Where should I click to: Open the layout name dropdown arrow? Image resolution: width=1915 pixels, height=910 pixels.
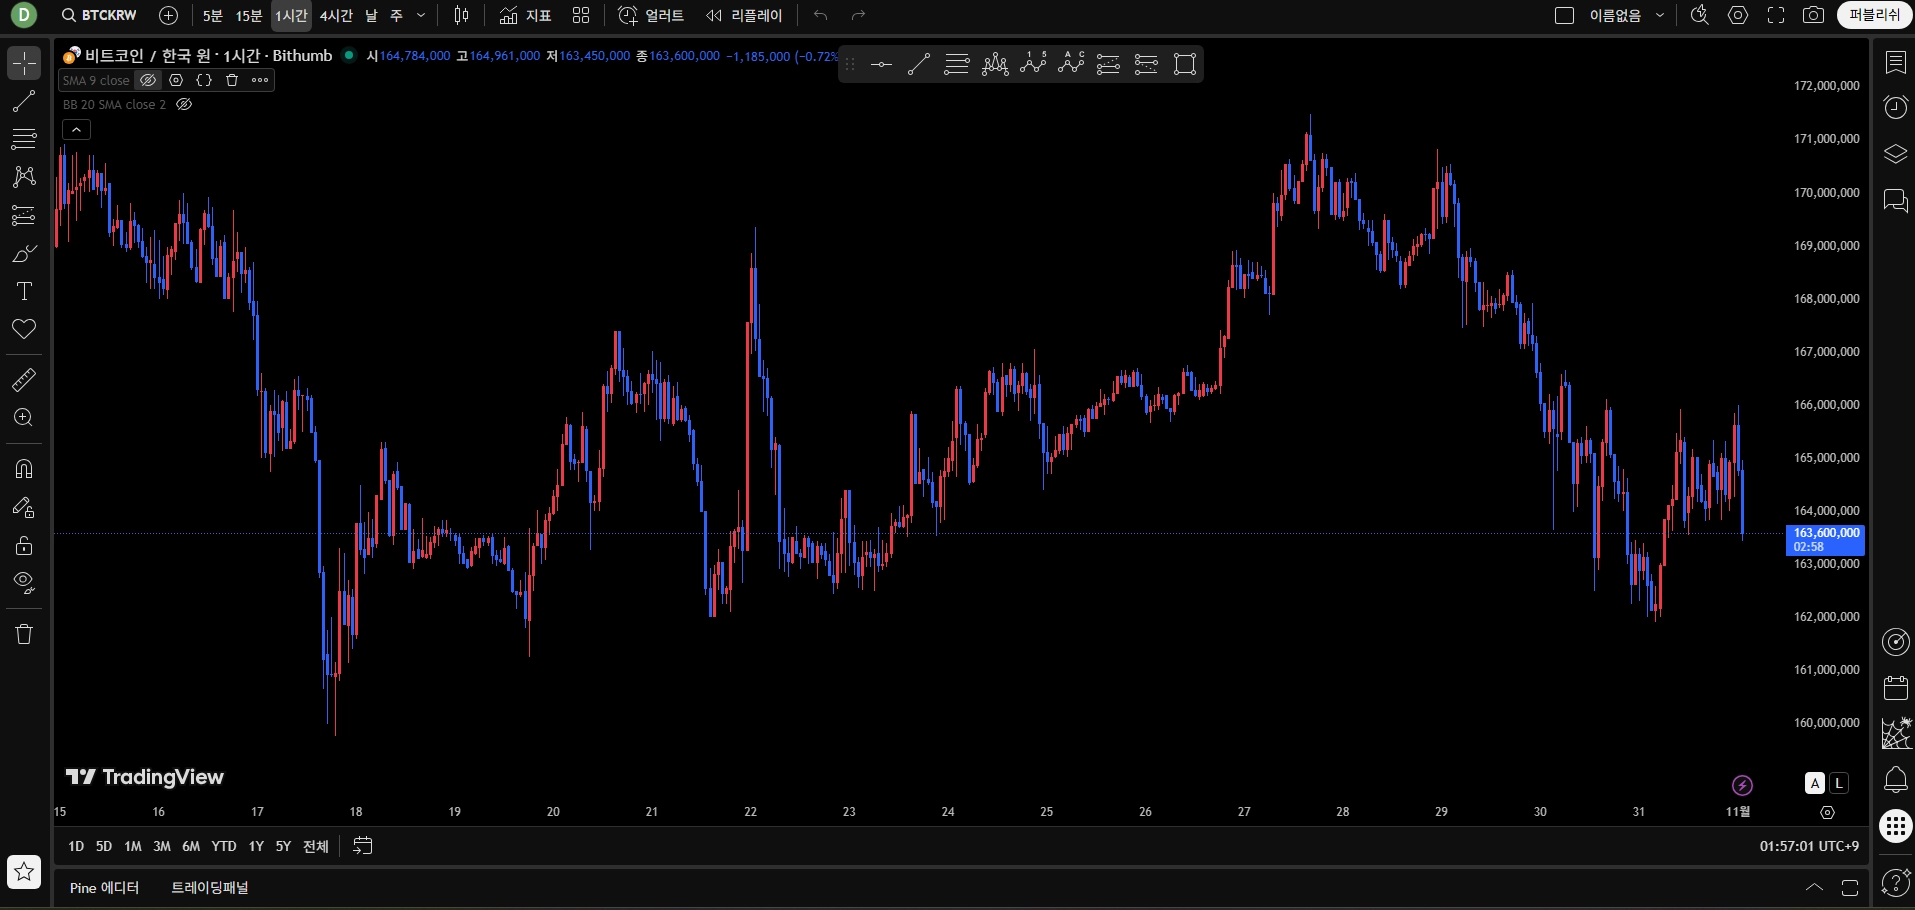(x=1660, y=15)
